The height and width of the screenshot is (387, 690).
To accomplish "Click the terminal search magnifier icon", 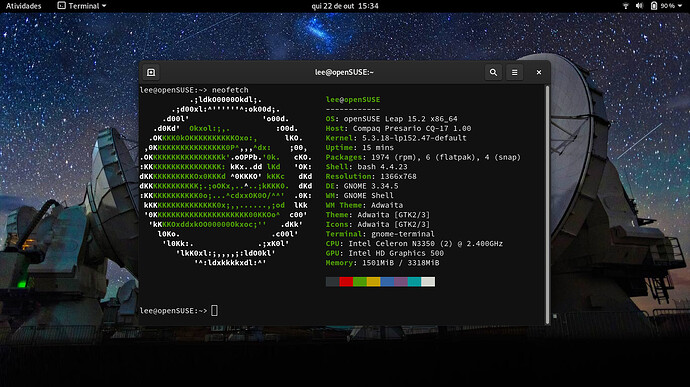I will (493, 72).
